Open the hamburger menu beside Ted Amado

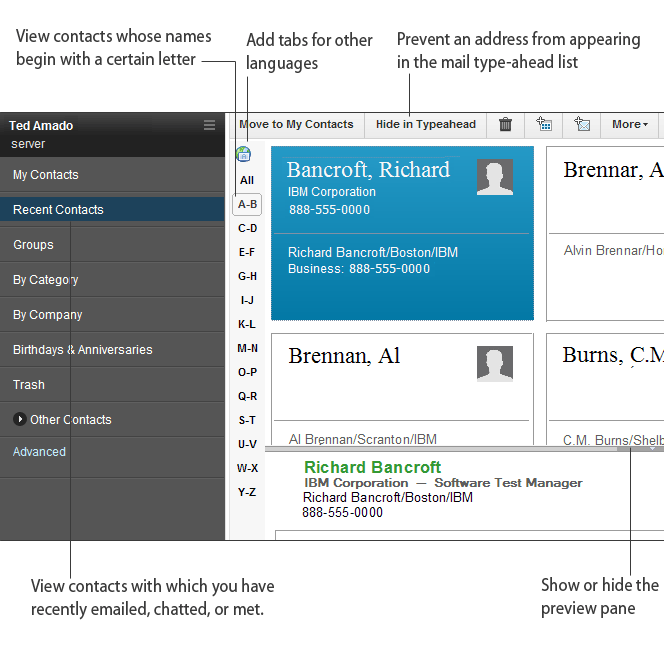209,125
